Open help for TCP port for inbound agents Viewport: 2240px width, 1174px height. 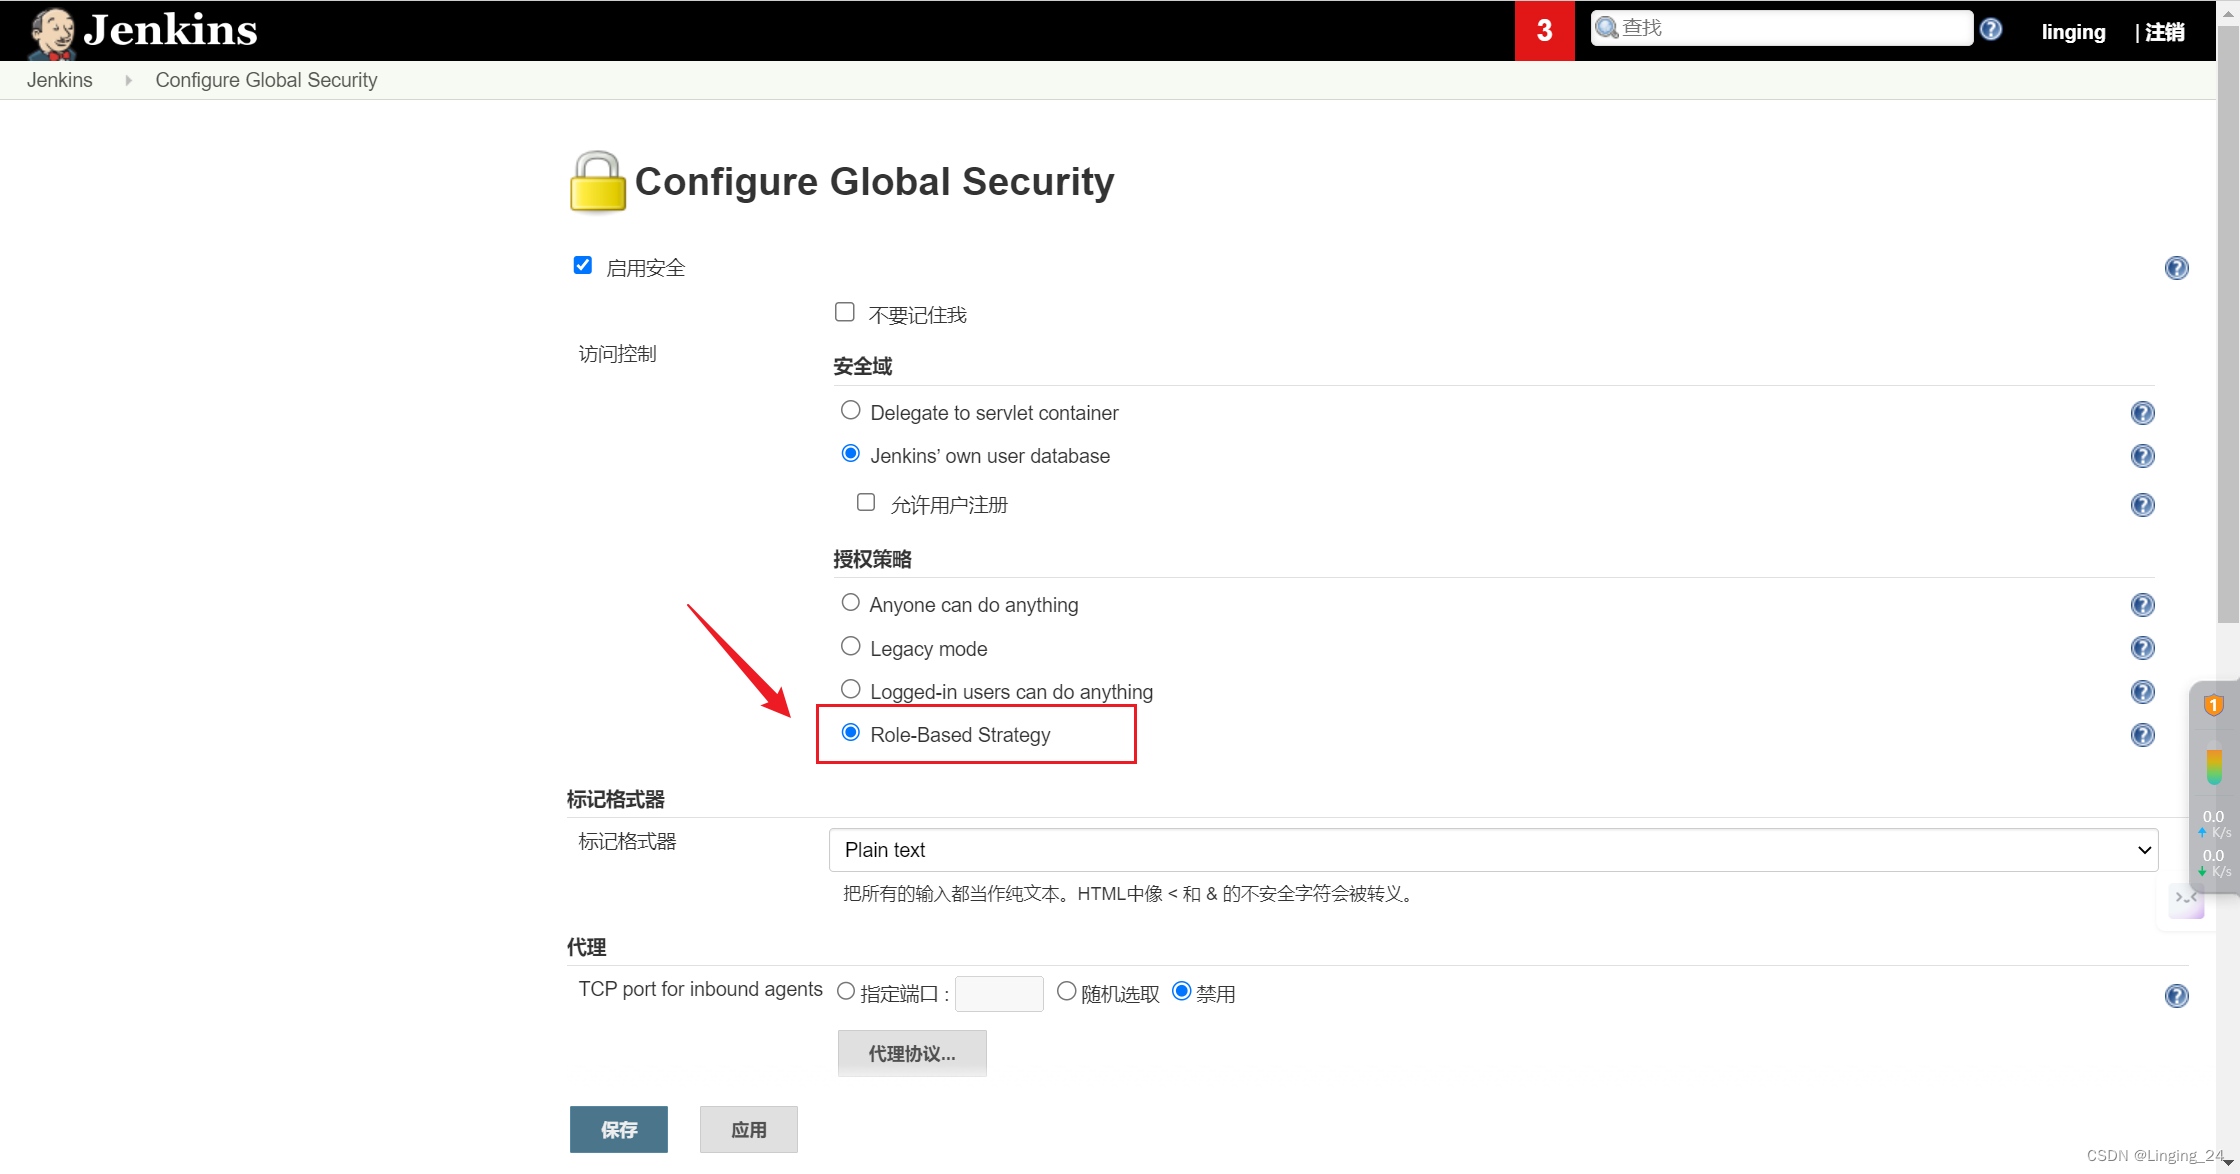pyautogui.click(x=2176, y=996)
